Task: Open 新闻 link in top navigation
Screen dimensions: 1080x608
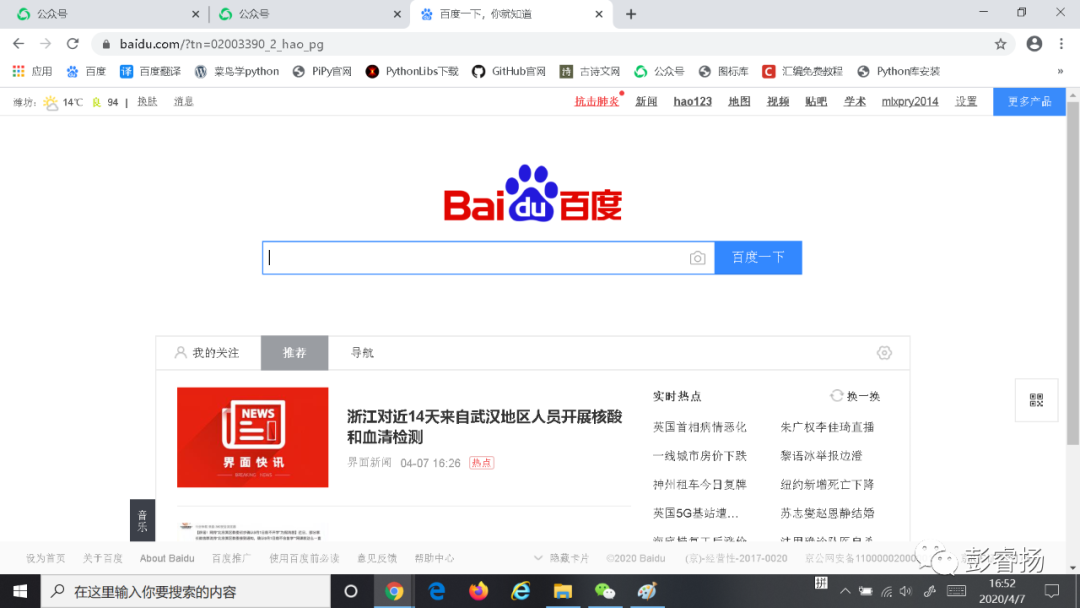Action: click(x=646, y=101)
